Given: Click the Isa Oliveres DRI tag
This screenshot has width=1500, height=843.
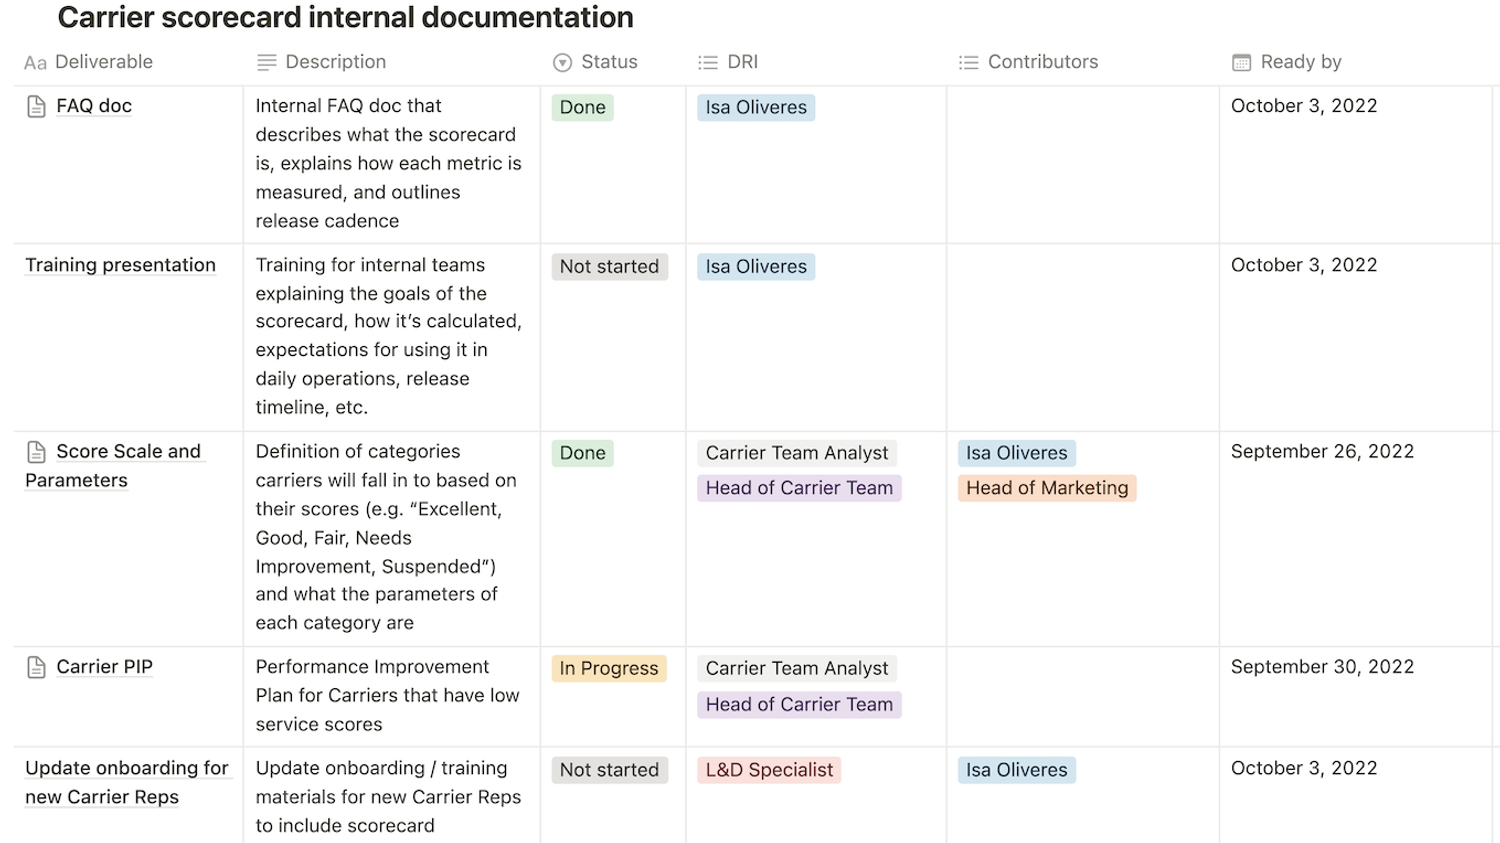Looking at the screenshot, I should point(755,107).
